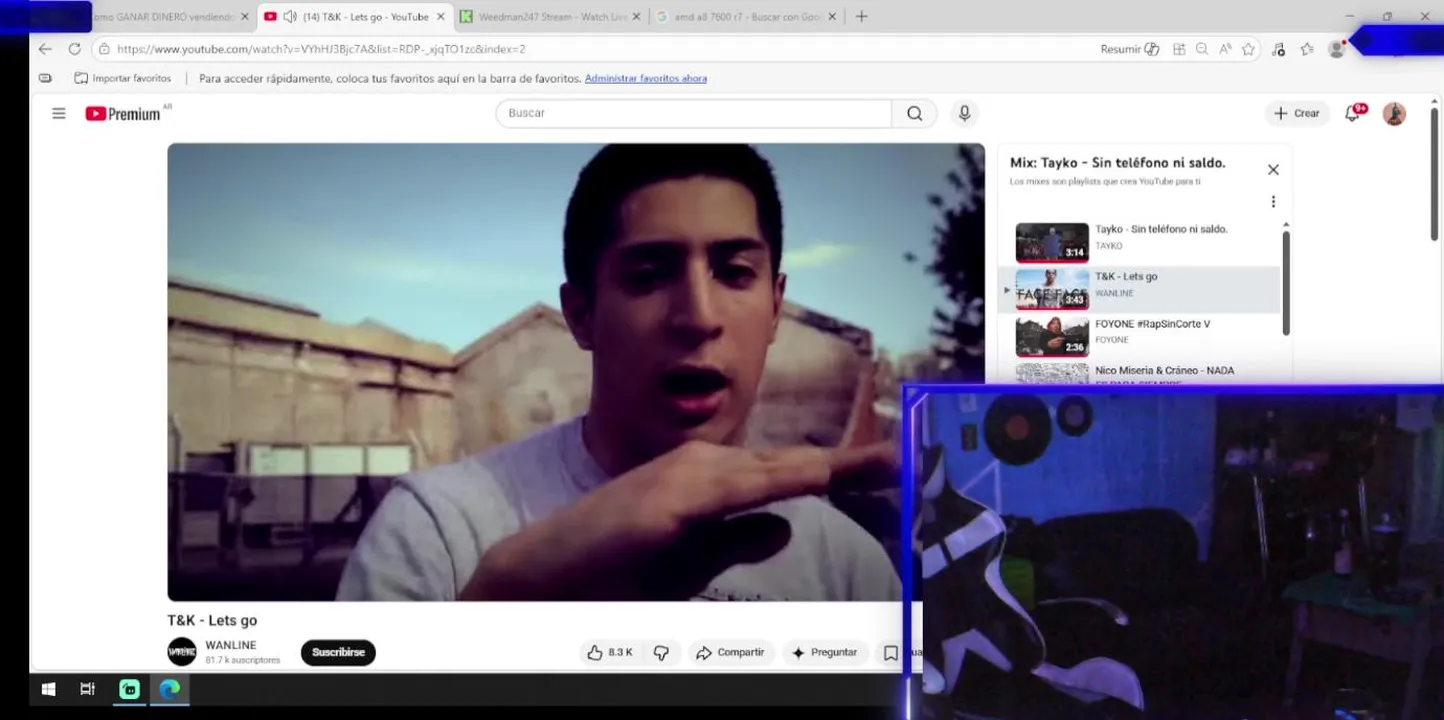Viewport: 1444px width, 720px height.
Task: Dislike the video with thumbs down
Action: click(661, 652)
